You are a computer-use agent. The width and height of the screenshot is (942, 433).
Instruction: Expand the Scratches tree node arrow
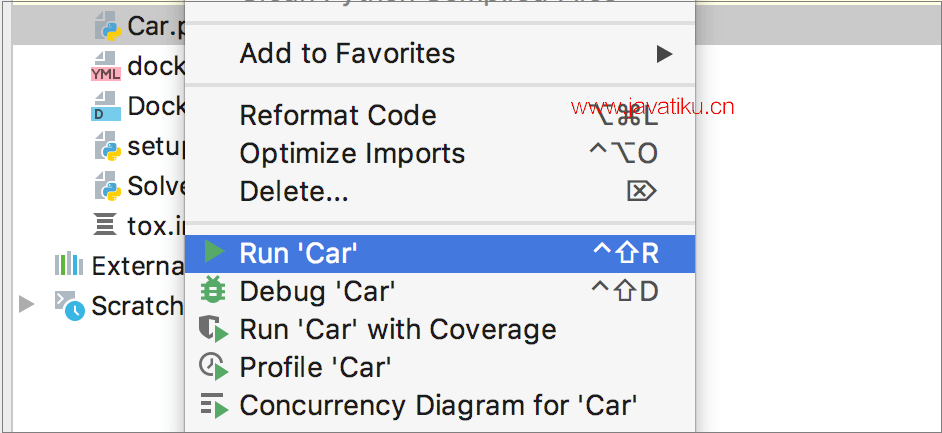click(x=26, y=304)
